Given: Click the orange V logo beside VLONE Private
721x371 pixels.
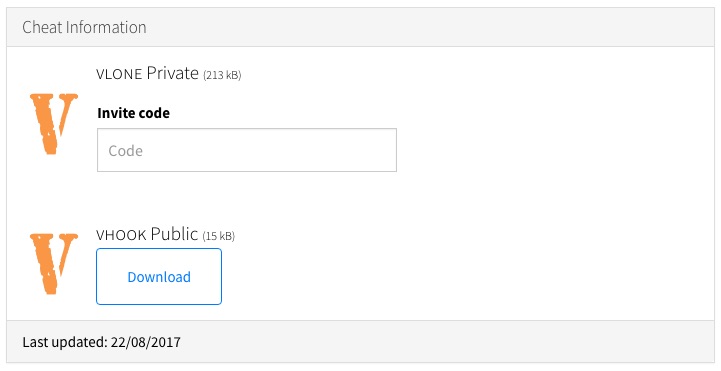Looking at the screenshot, I should (x=54, y=124).
